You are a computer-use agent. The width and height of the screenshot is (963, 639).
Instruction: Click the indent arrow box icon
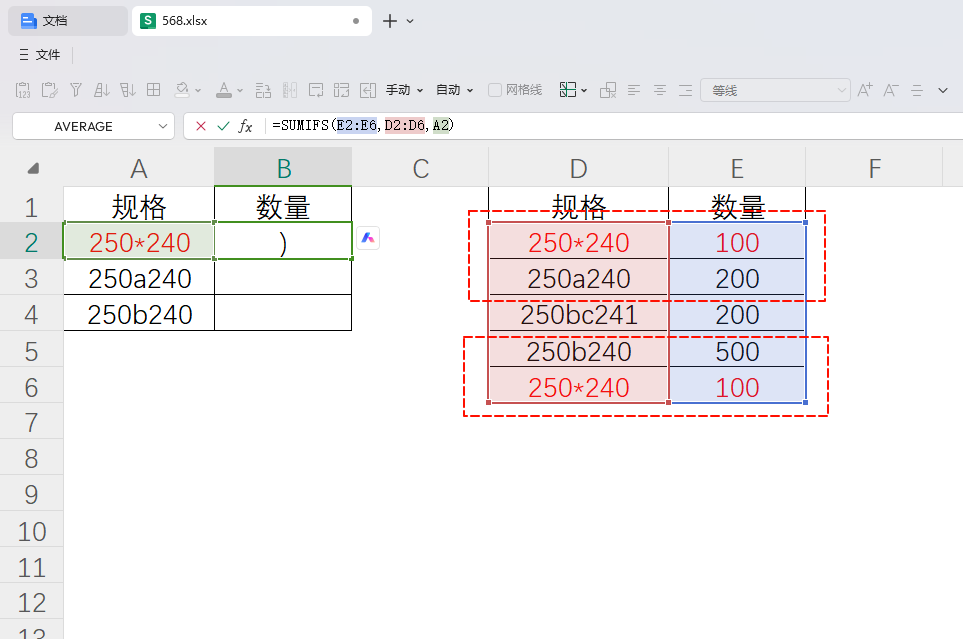[368, 90]
